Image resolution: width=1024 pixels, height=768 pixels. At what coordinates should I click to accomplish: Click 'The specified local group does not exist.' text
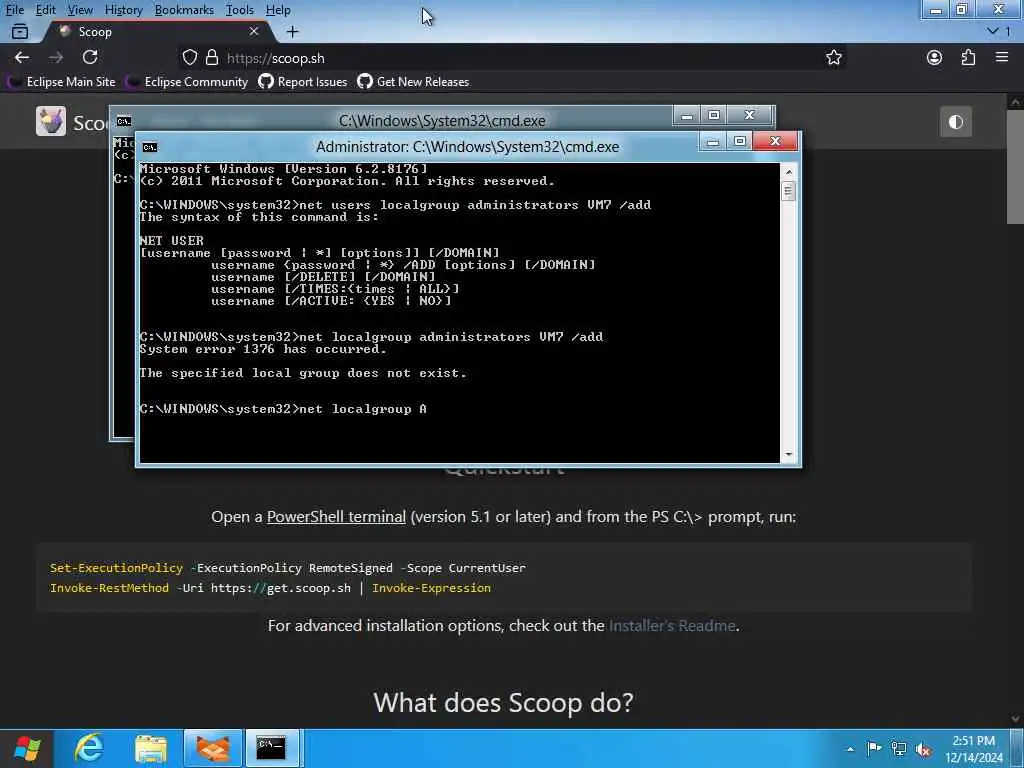coord(303,373)
